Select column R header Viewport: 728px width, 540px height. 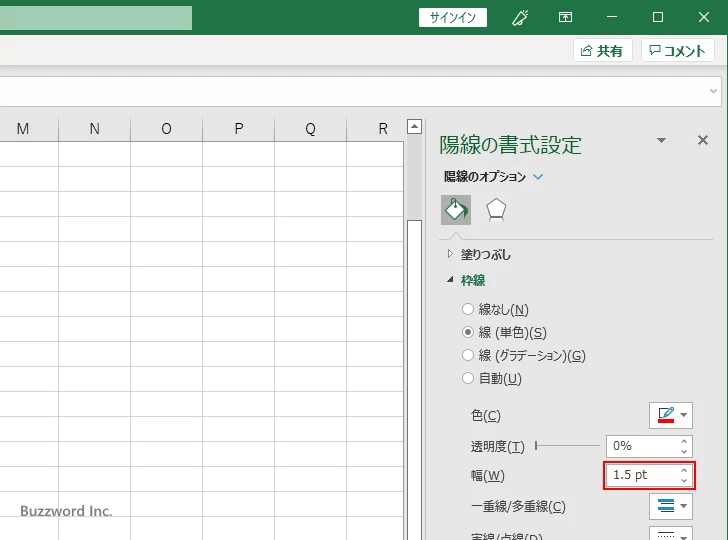tap(375, 129)
